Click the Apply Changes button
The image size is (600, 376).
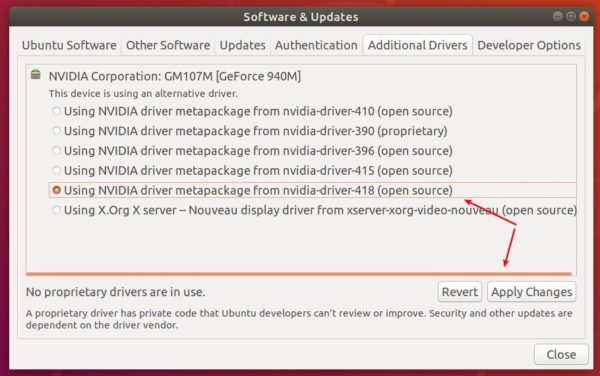tap(532, 292)
